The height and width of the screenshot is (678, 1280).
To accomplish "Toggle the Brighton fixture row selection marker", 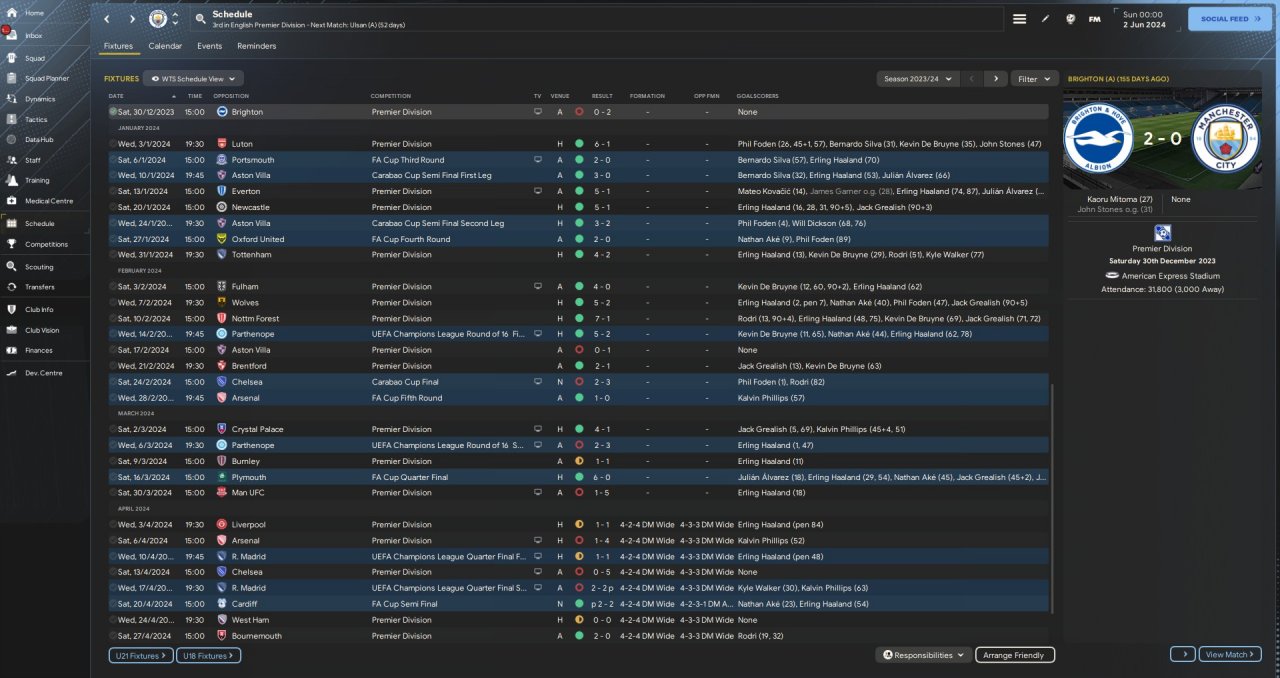I will point(113,112).
